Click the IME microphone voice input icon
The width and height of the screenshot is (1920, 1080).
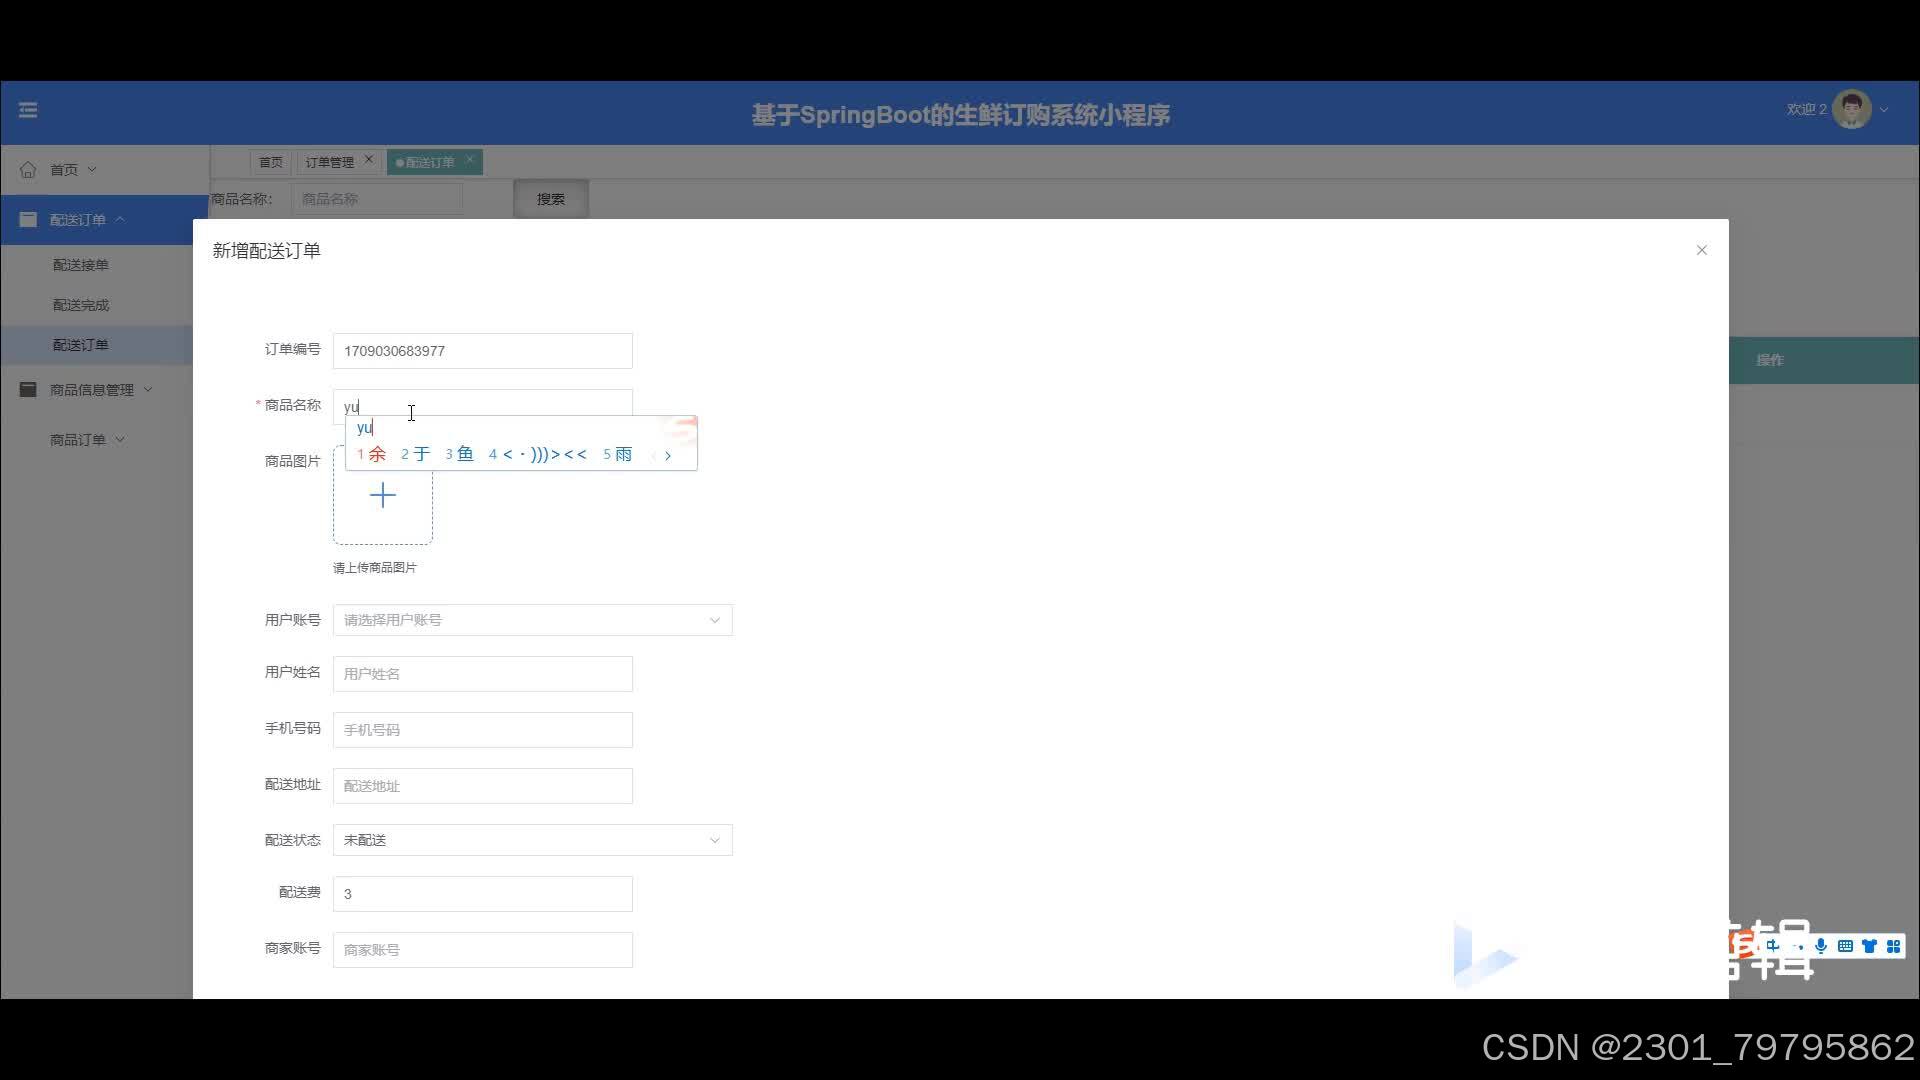(x=1821, y=946)
